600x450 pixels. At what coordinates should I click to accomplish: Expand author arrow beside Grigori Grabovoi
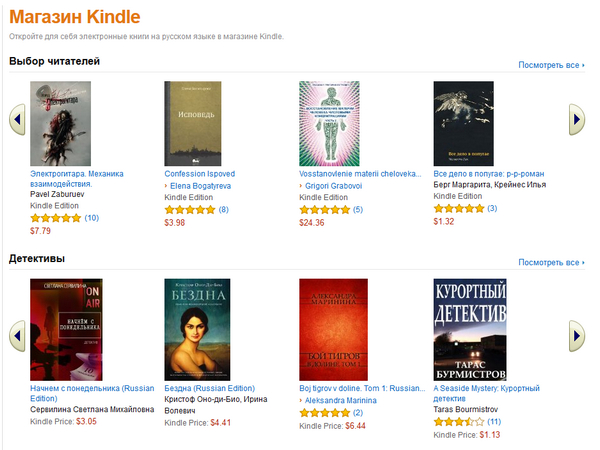(301, 186)
